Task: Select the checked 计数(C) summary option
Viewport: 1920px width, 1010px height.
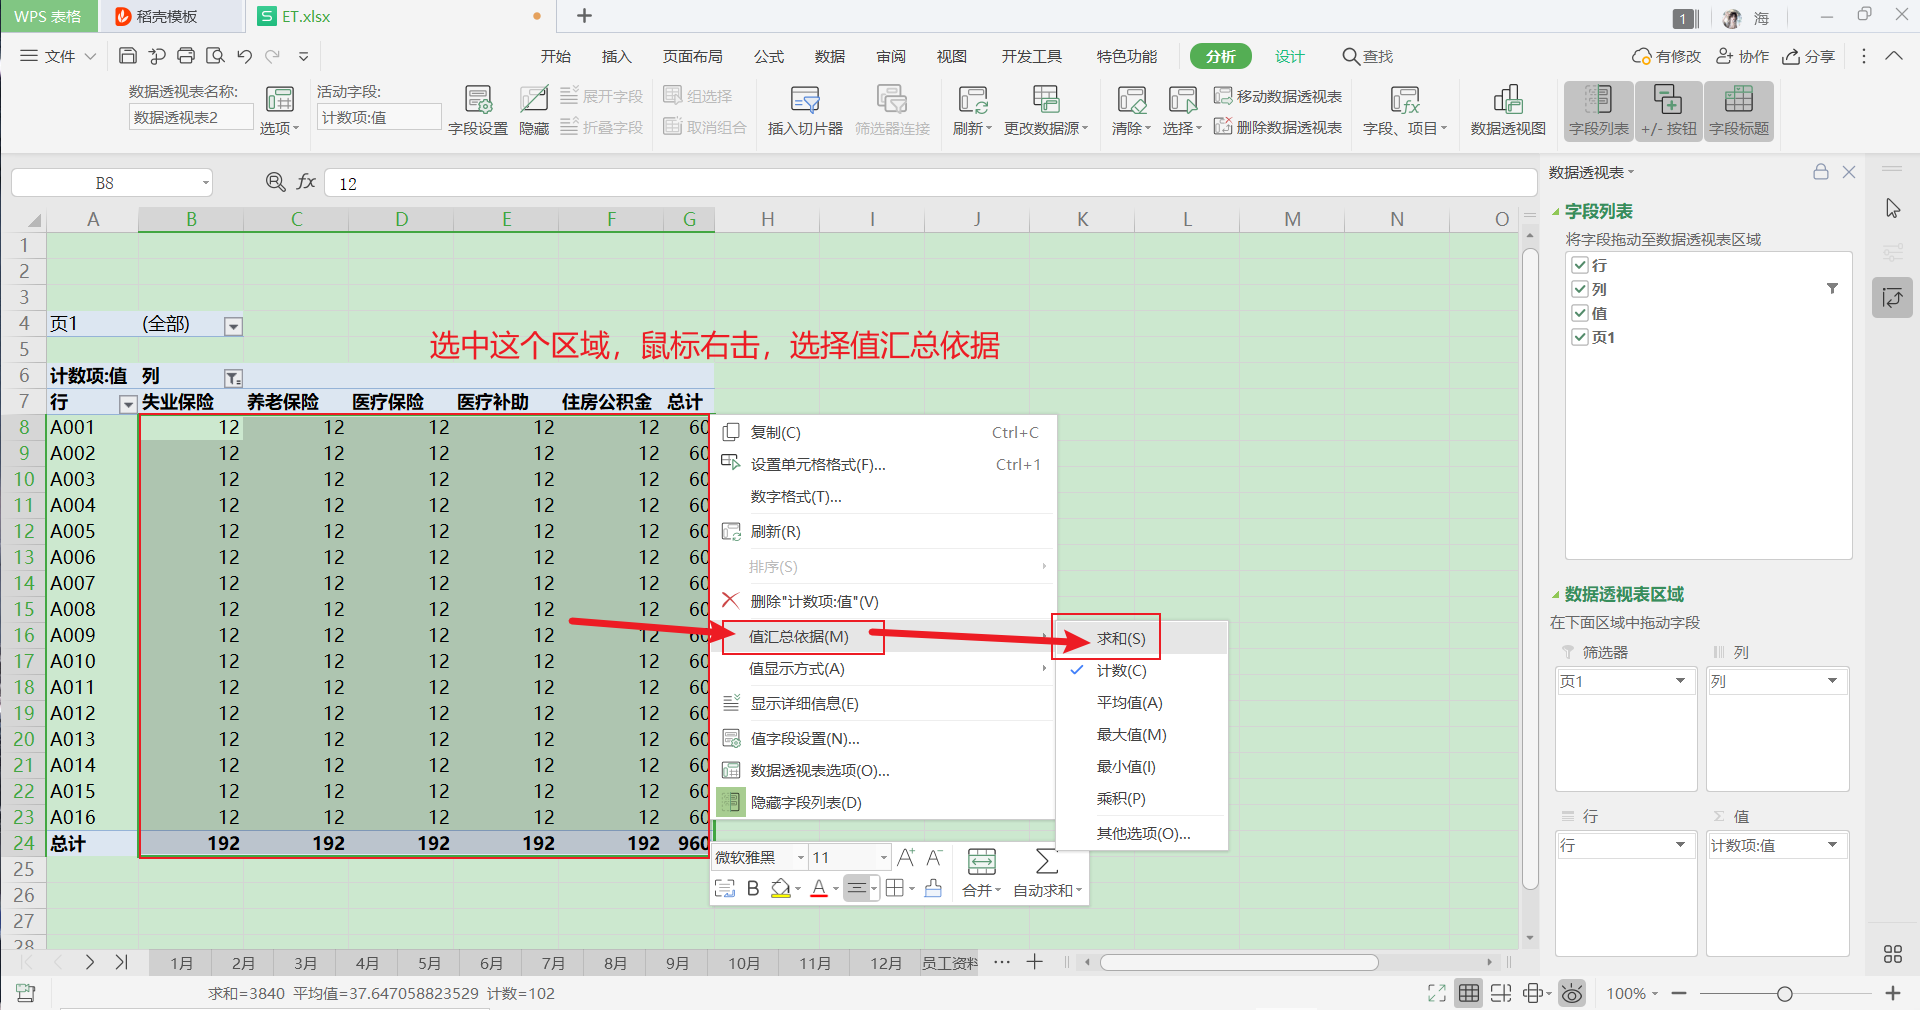Action: (x=1141, y=670)
